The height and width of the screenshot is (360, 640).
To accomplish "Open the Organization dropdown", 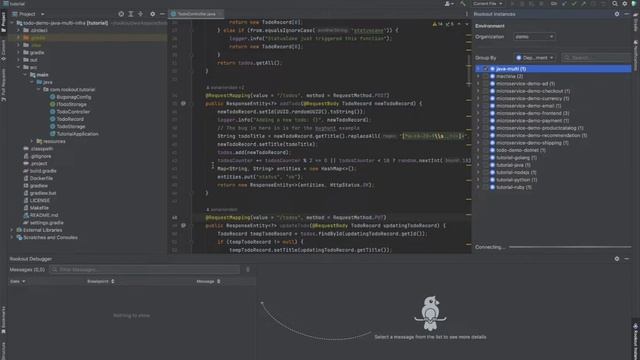I will 534,37.
